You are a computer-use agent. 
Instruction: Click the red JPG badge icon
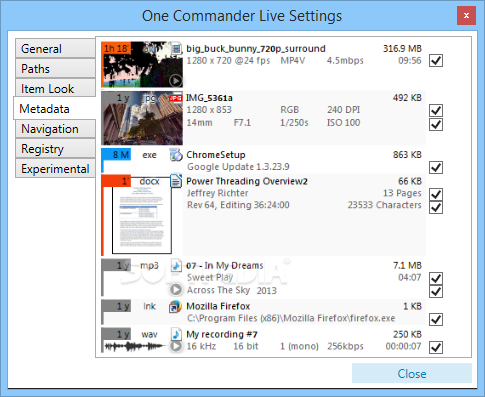point(175,98)
